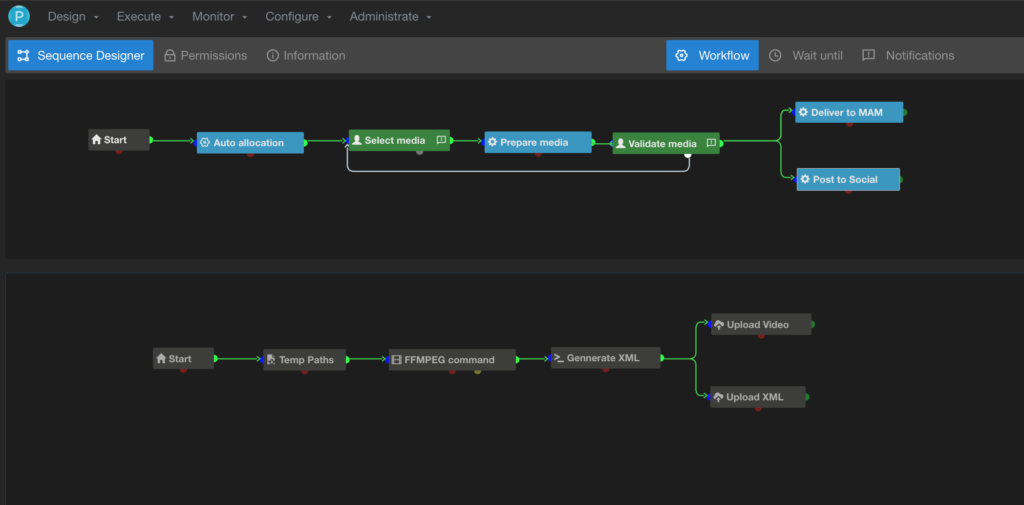Select the Wait until option
The height and width of the screenshot is (505, 1024).
click(x=806, y=56)
